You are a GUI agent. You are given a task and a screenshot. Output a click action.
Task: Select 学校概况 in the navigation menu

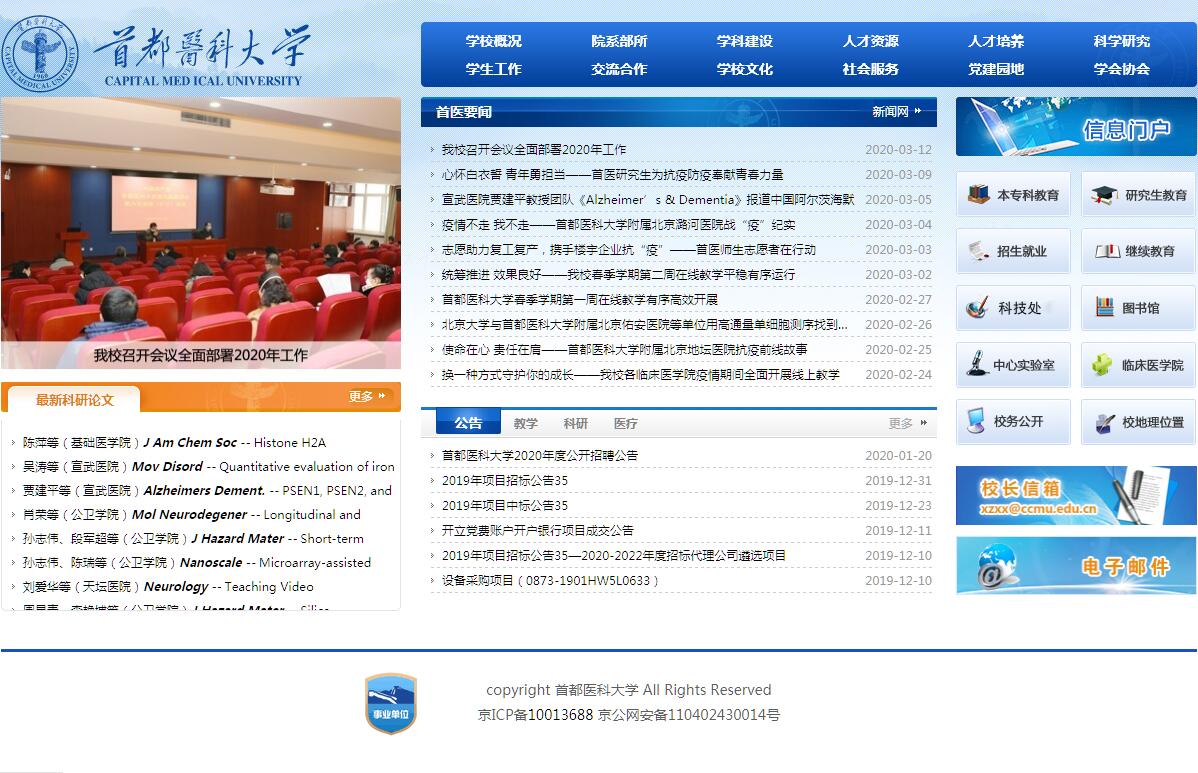493,41
